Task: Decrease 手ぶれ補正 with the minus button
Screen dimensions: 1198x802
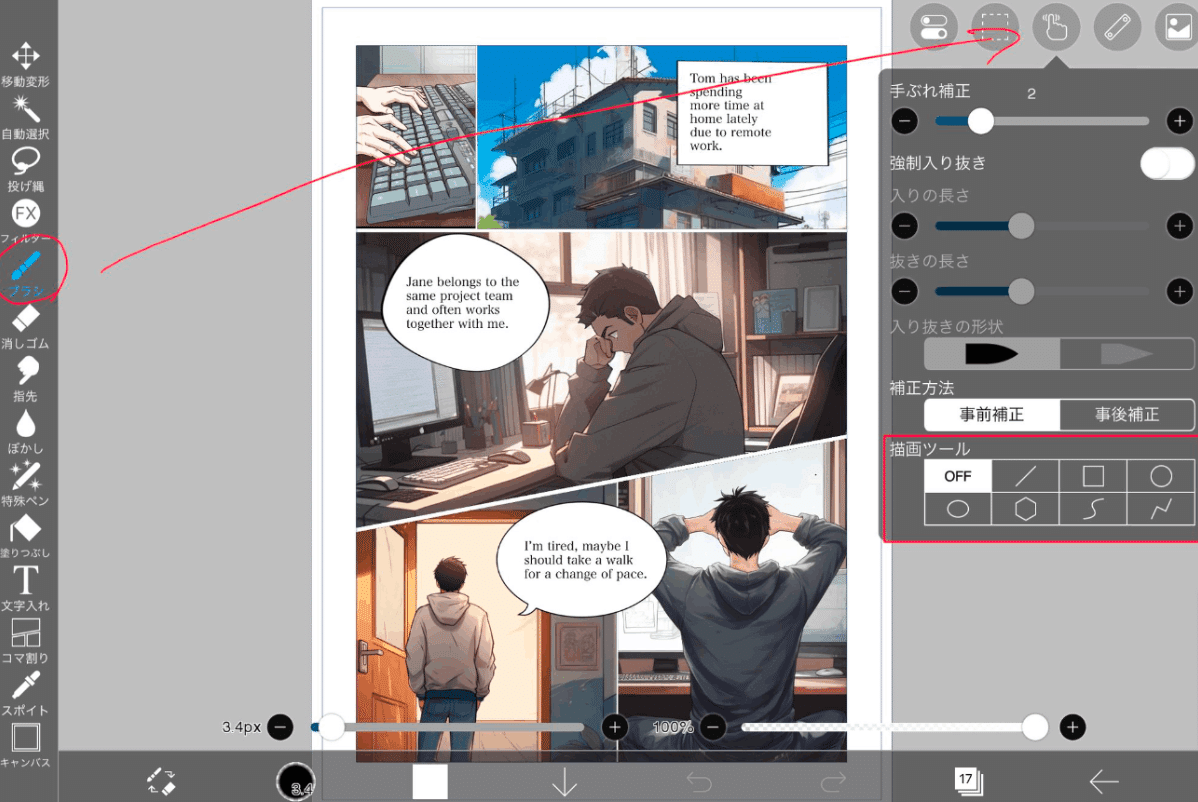Action: pyautogui.click(x=905, y=121)
